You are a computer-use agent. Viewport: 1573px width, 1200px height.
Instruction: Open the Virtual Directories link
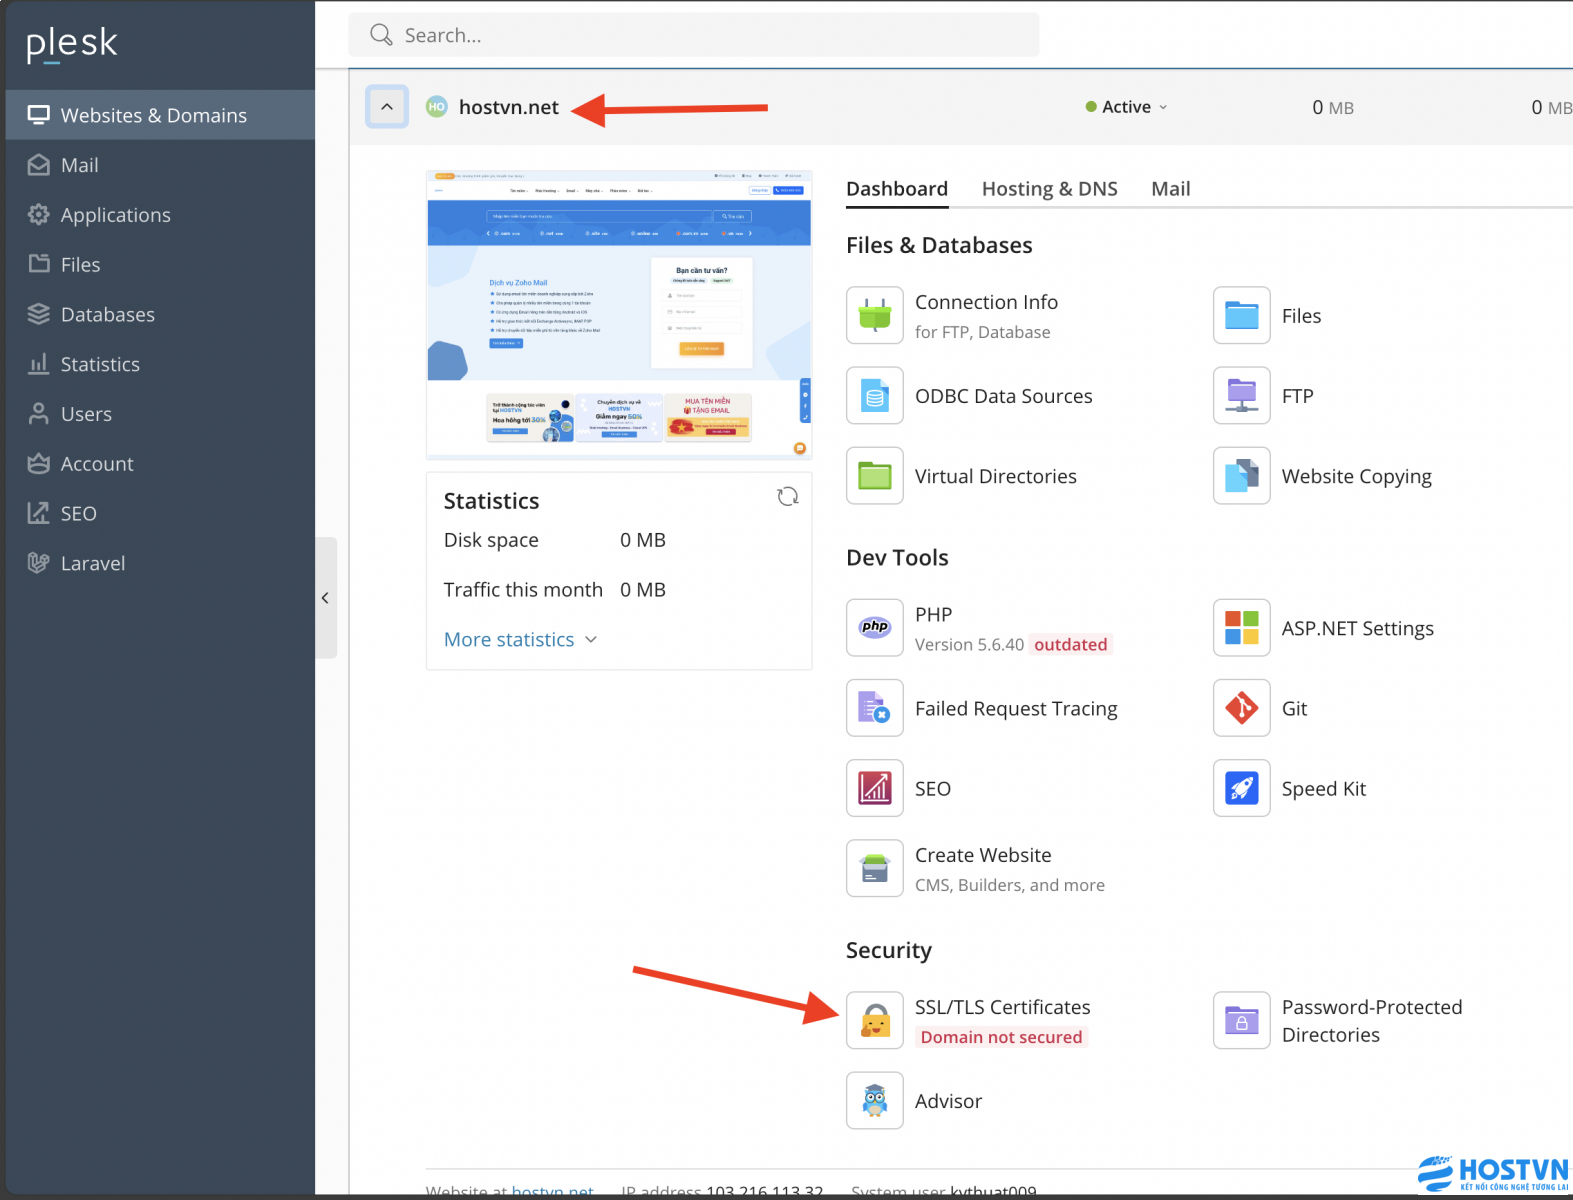(x=996, y=476)
